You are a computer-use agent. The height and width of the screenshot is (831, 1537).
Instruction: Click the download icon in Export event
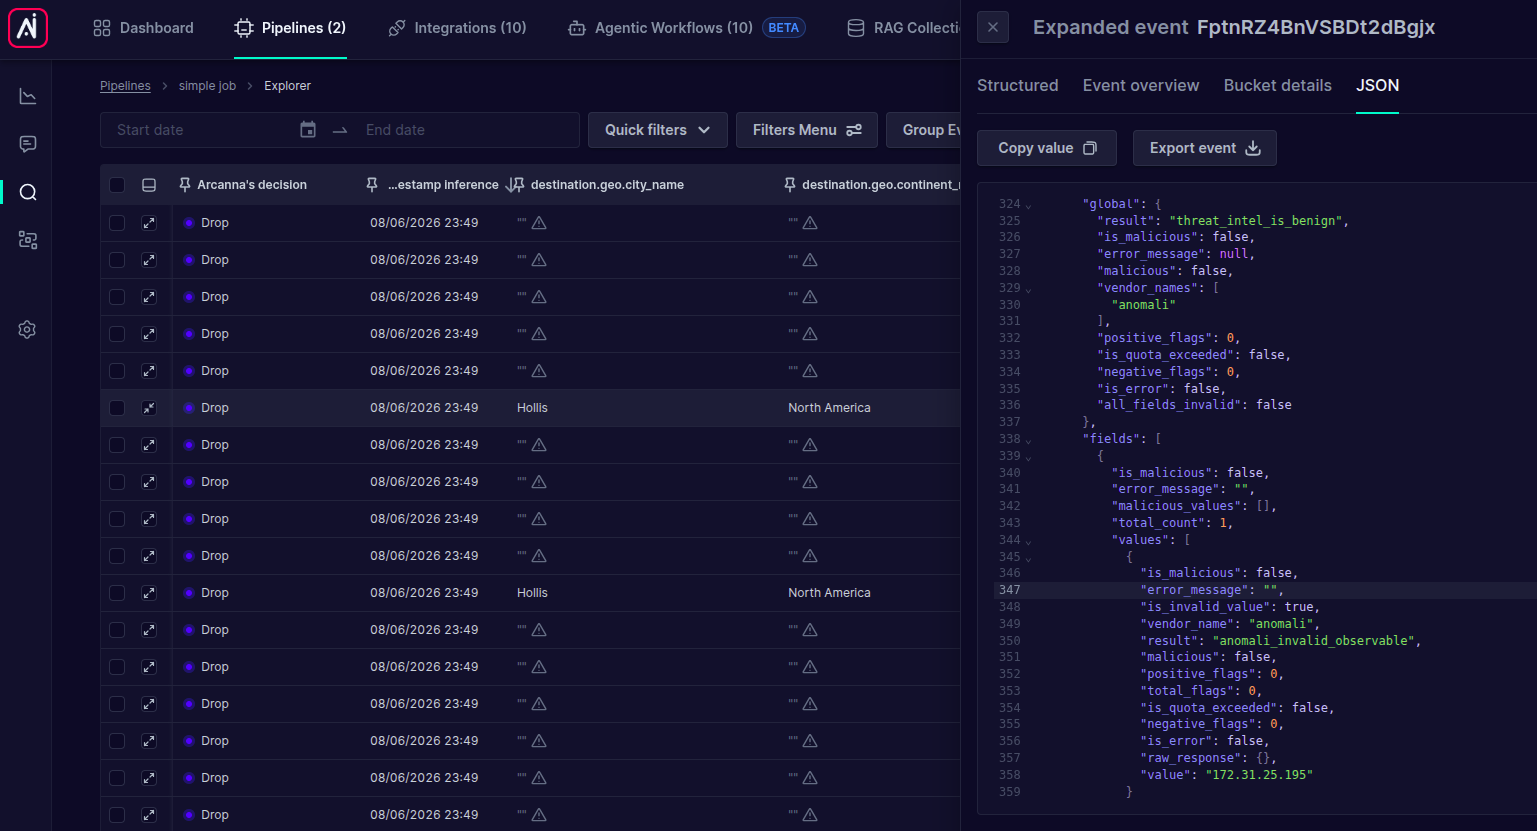1253,148
